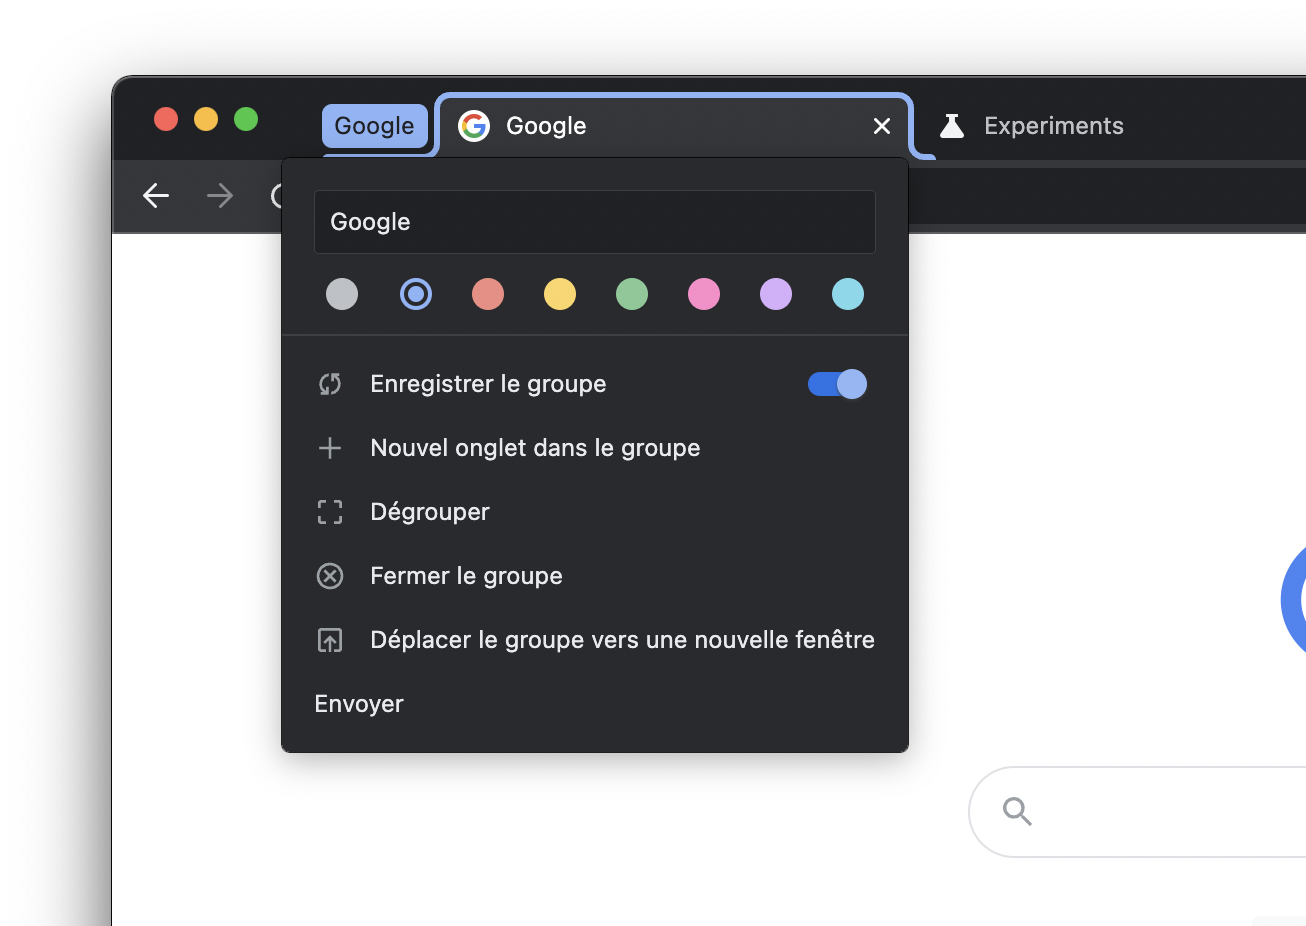1306x926 pixels.
Task: Edit the group name field containing Google
Action: coord(595,222)
